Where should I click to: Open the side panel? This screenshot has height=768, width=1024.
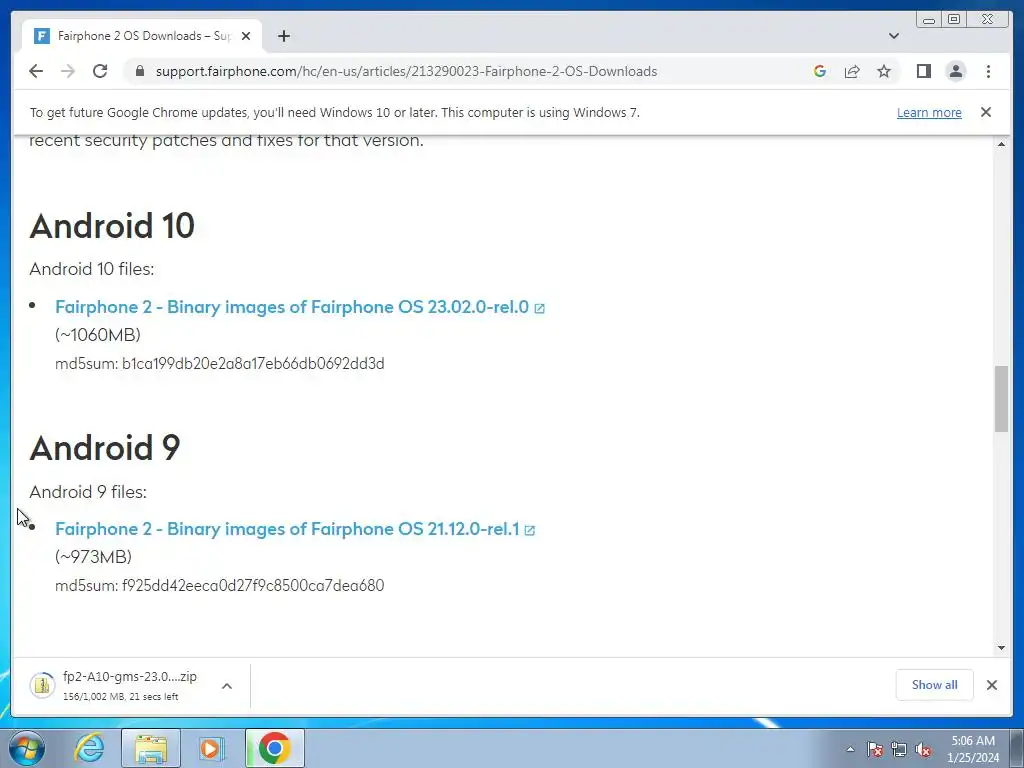pos(923,71)
